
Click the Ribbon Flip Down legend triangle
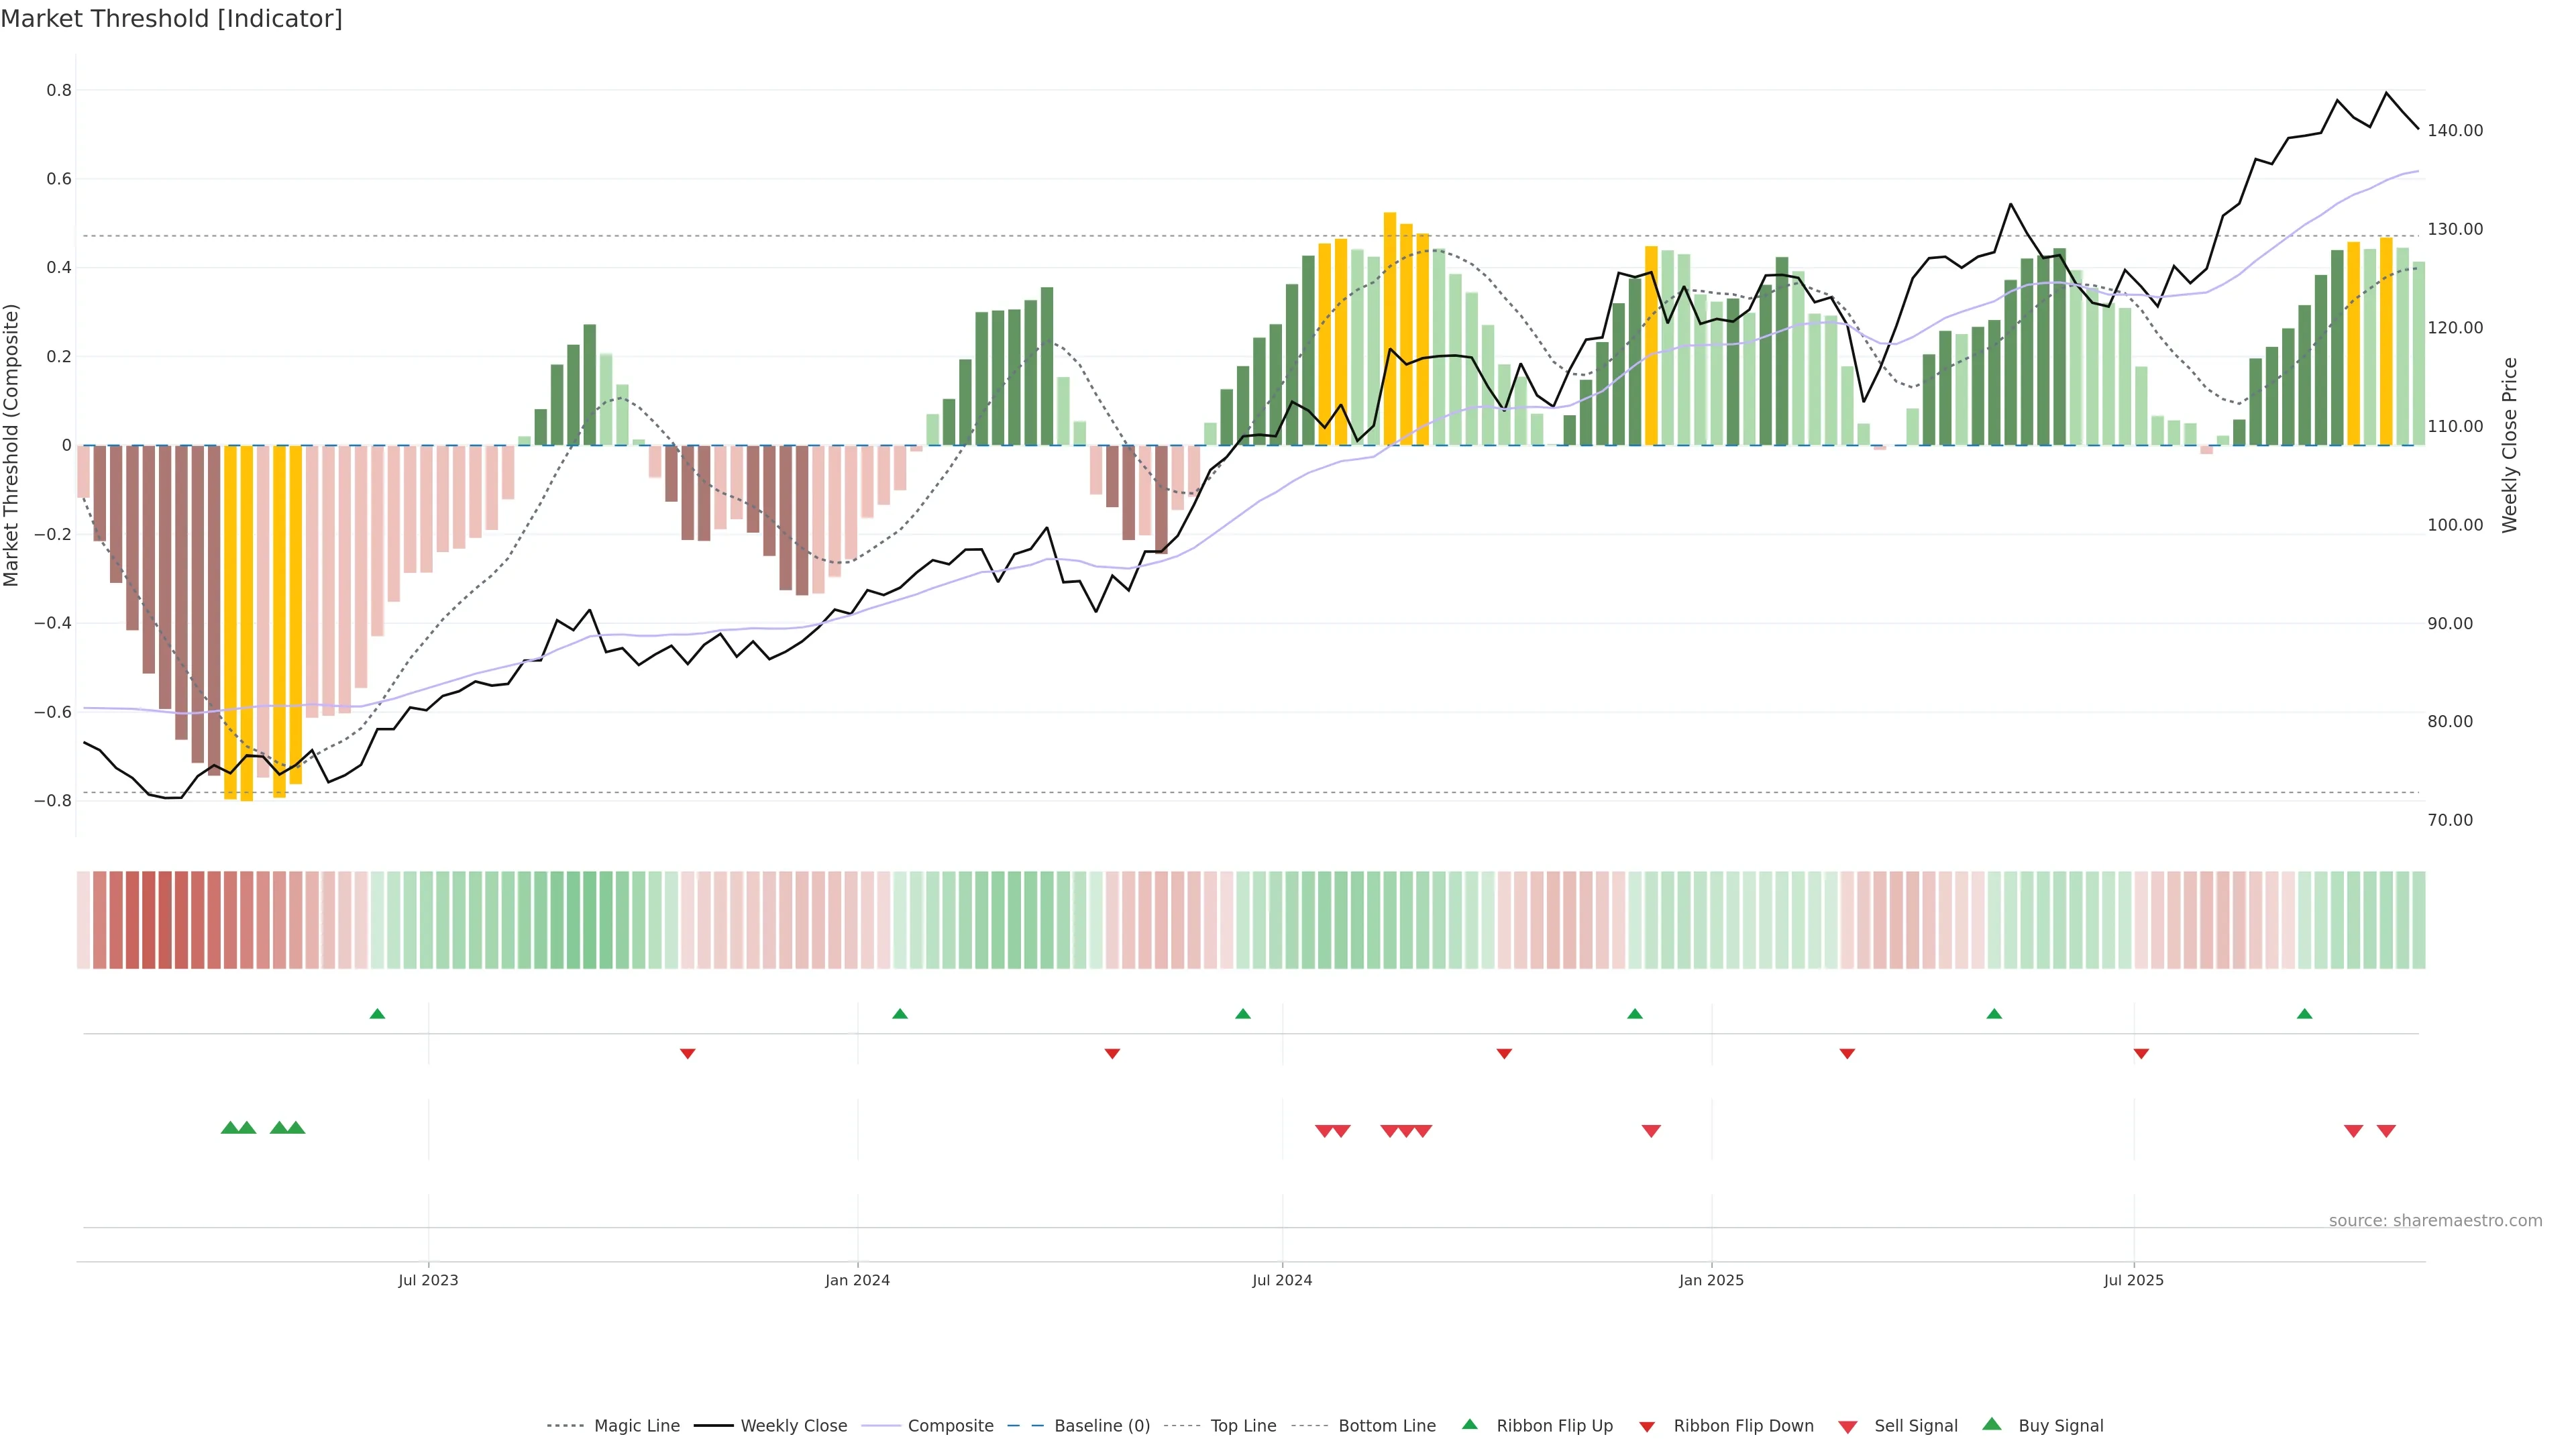point(1647,1427)
